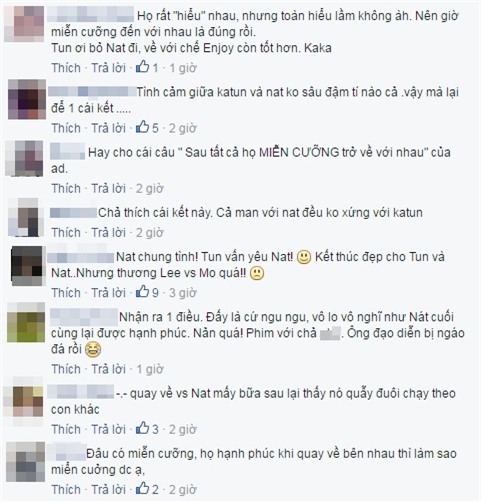Click smiley emoji after 'Tun vẫn yêu Nat!'
This screenshot has width=481, height=503.
pos(304,257)
